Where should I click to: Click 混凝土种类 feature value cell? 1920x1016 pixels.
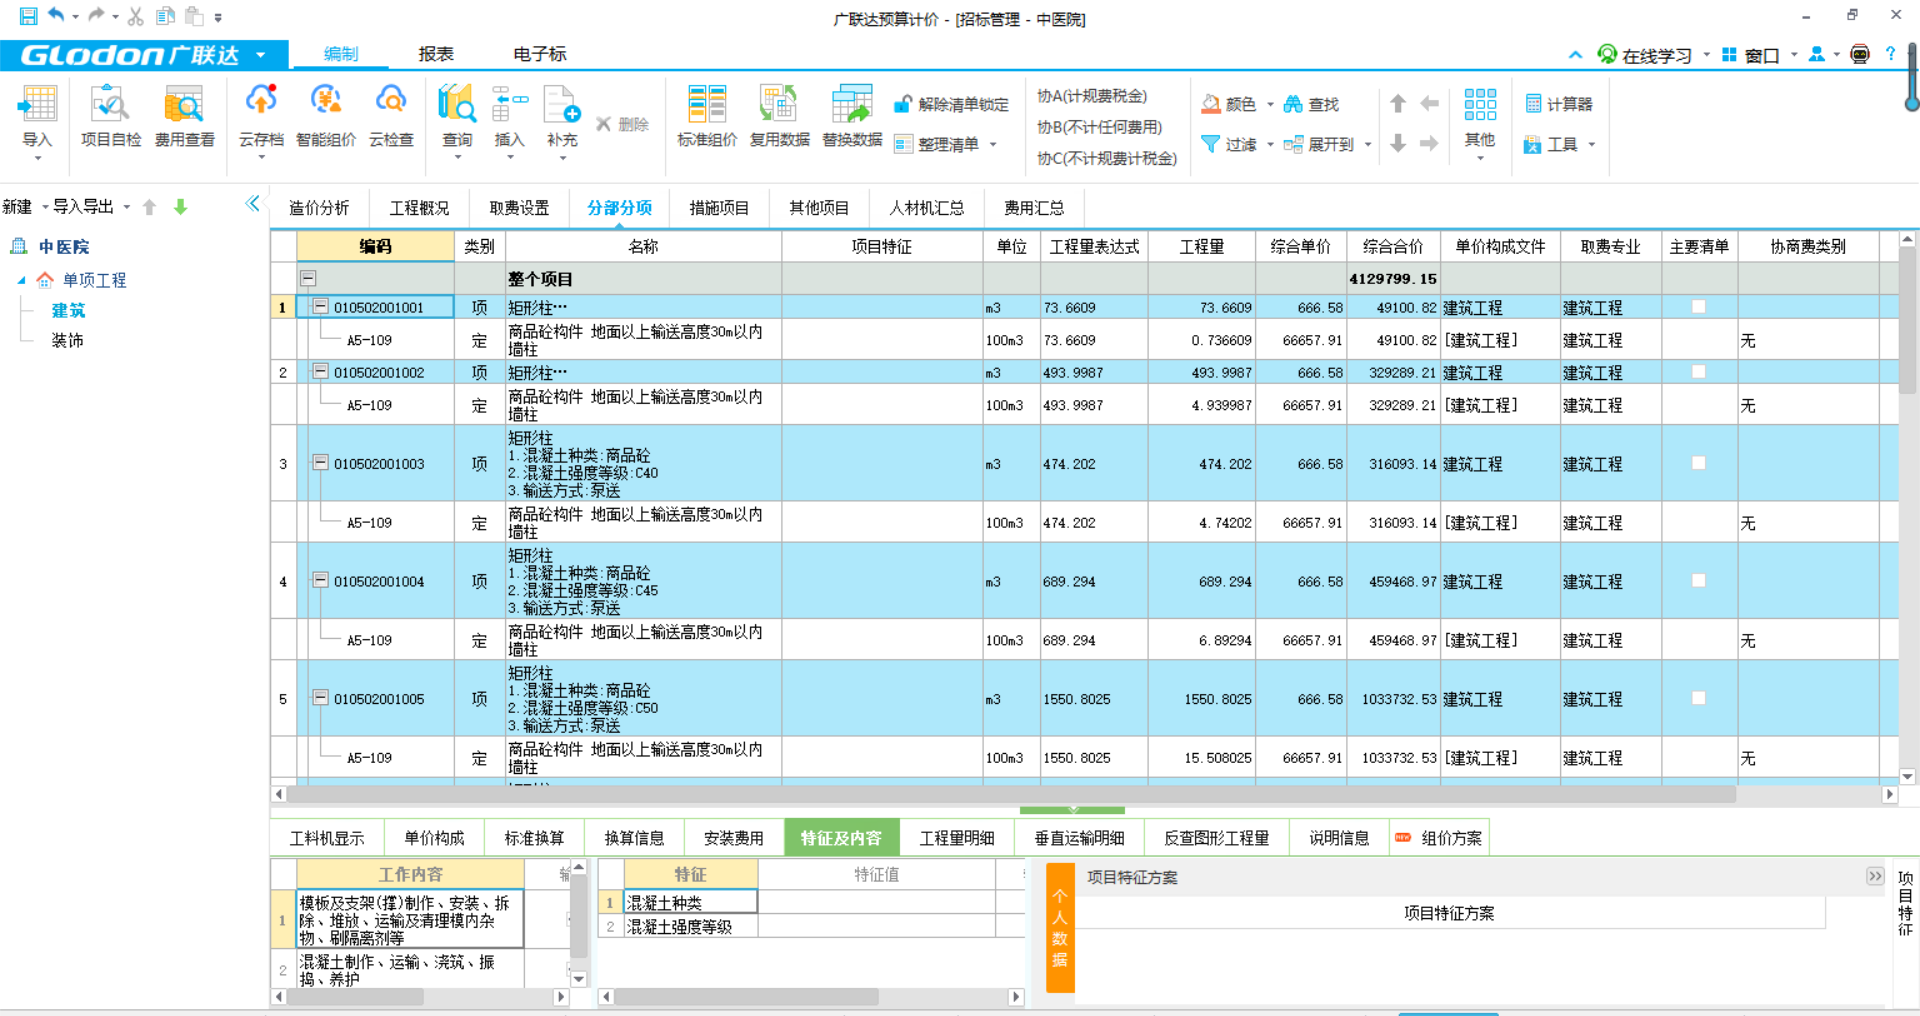[876, 902]
